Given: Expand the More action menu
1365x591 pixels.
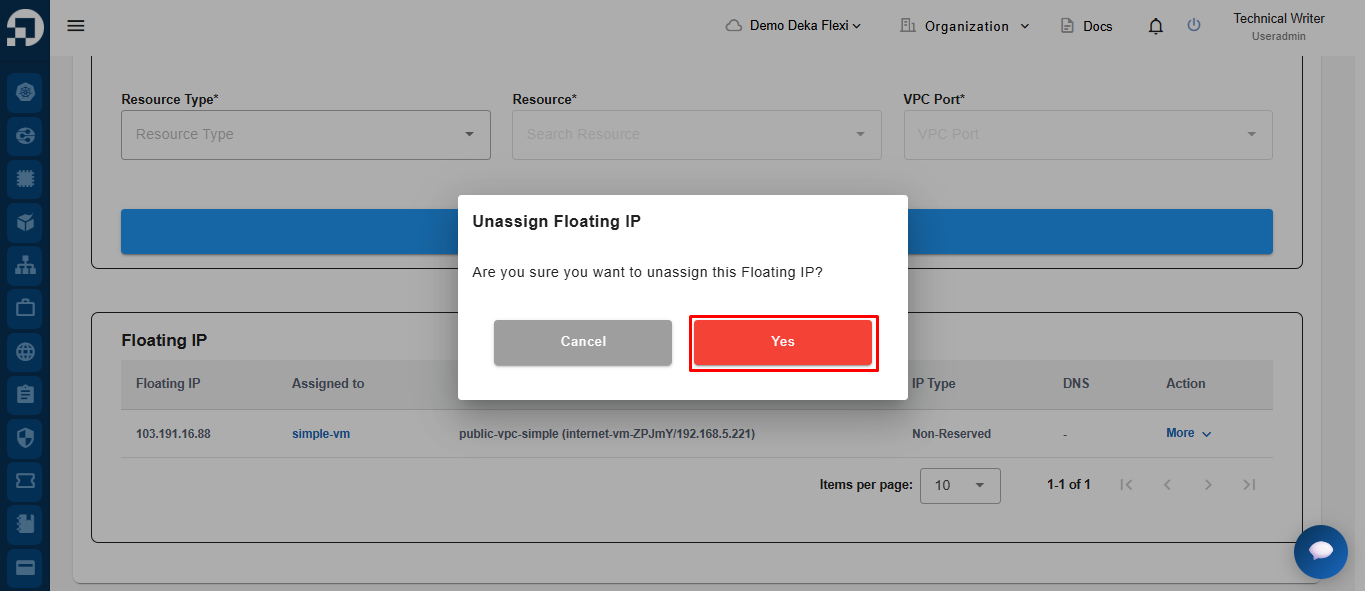Looking at the screenshot, I should 1188,434.
